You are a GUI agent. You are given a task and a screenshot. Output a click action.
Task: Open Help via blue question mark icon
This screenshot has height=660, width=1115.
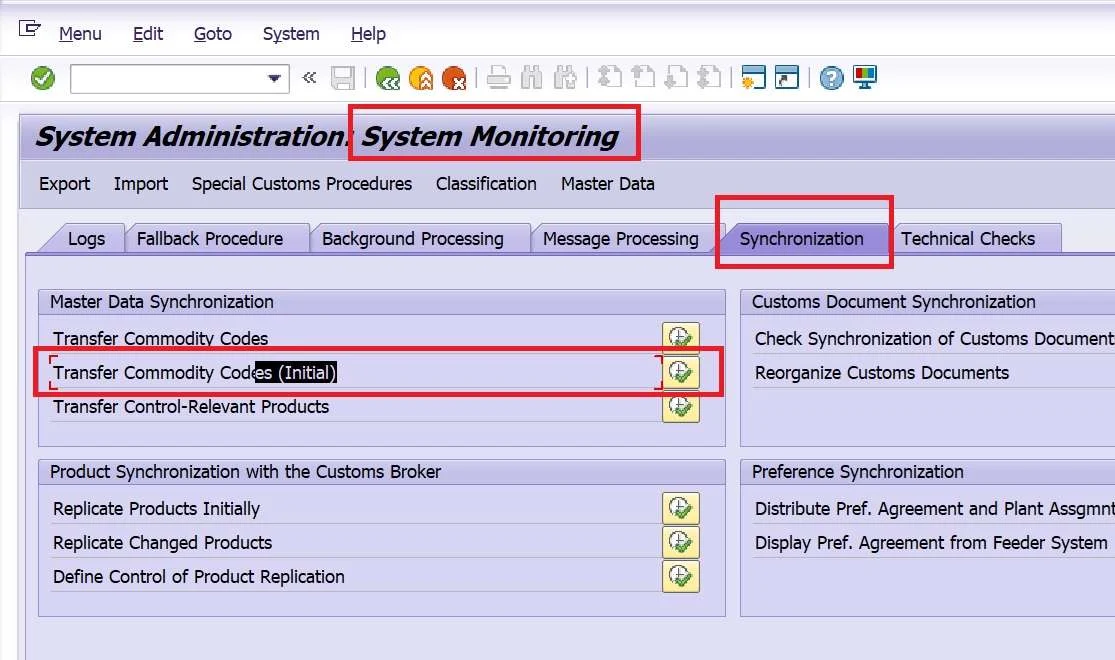[x=831, y=78]
